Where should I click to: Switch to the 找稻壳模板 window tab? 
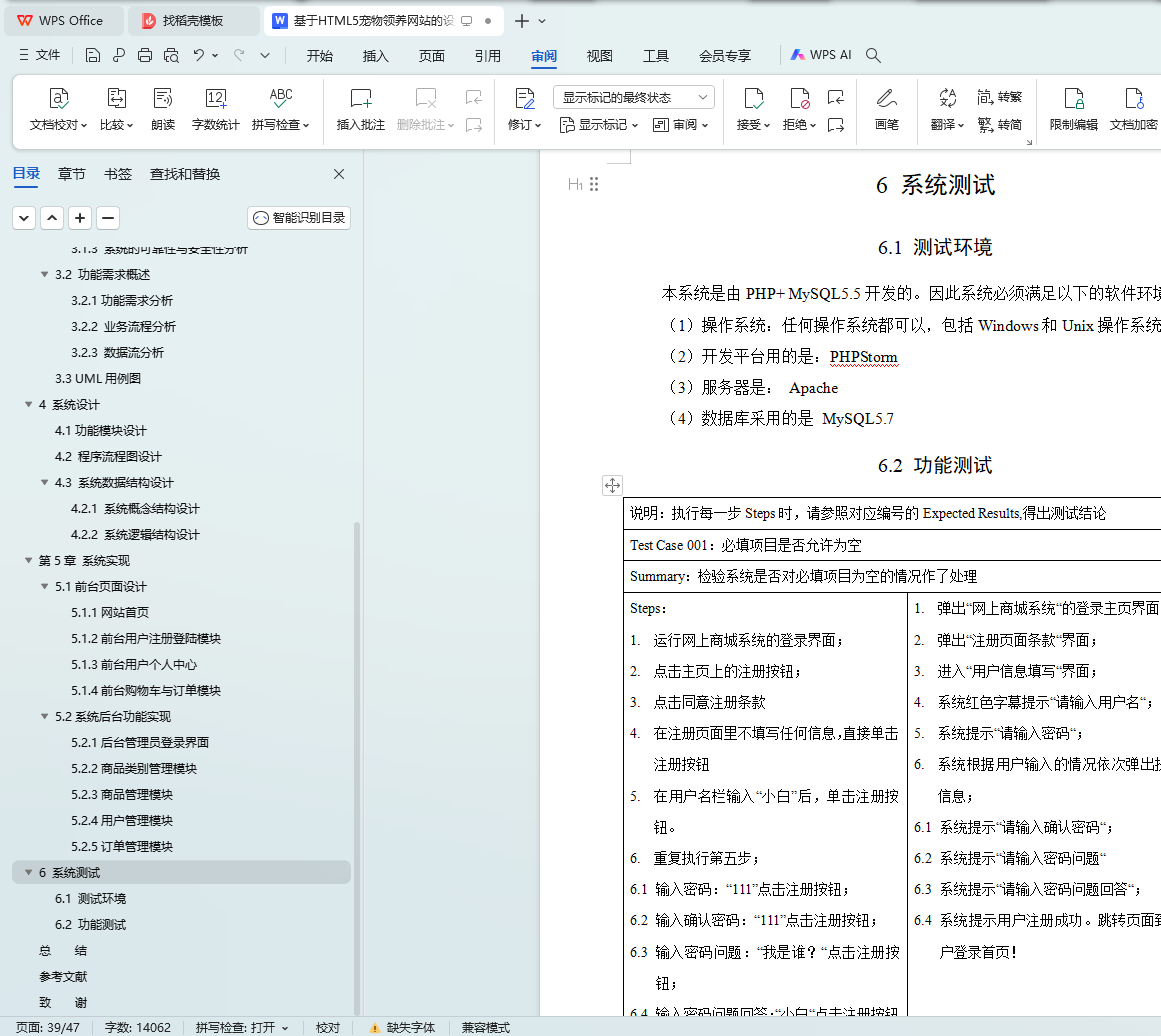click(x=193, y=21)
